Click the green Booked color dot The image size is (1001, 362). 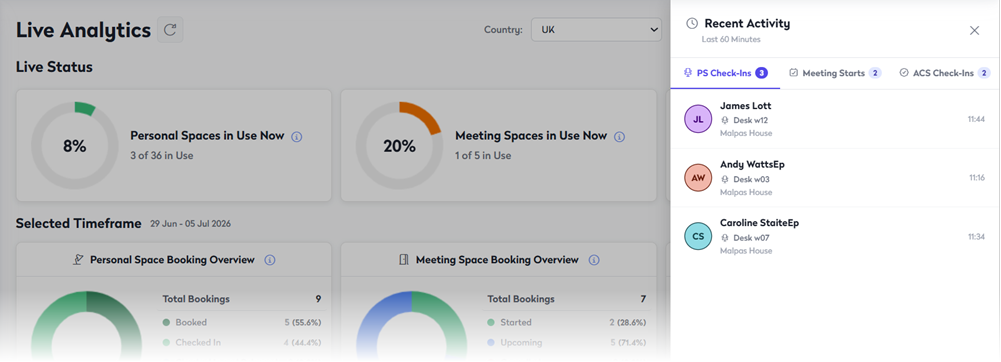click(x=166, y=323)
